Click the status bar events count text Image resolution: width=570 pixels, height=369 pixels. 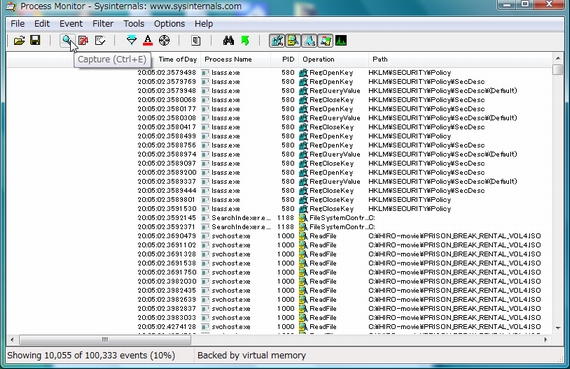91,355
